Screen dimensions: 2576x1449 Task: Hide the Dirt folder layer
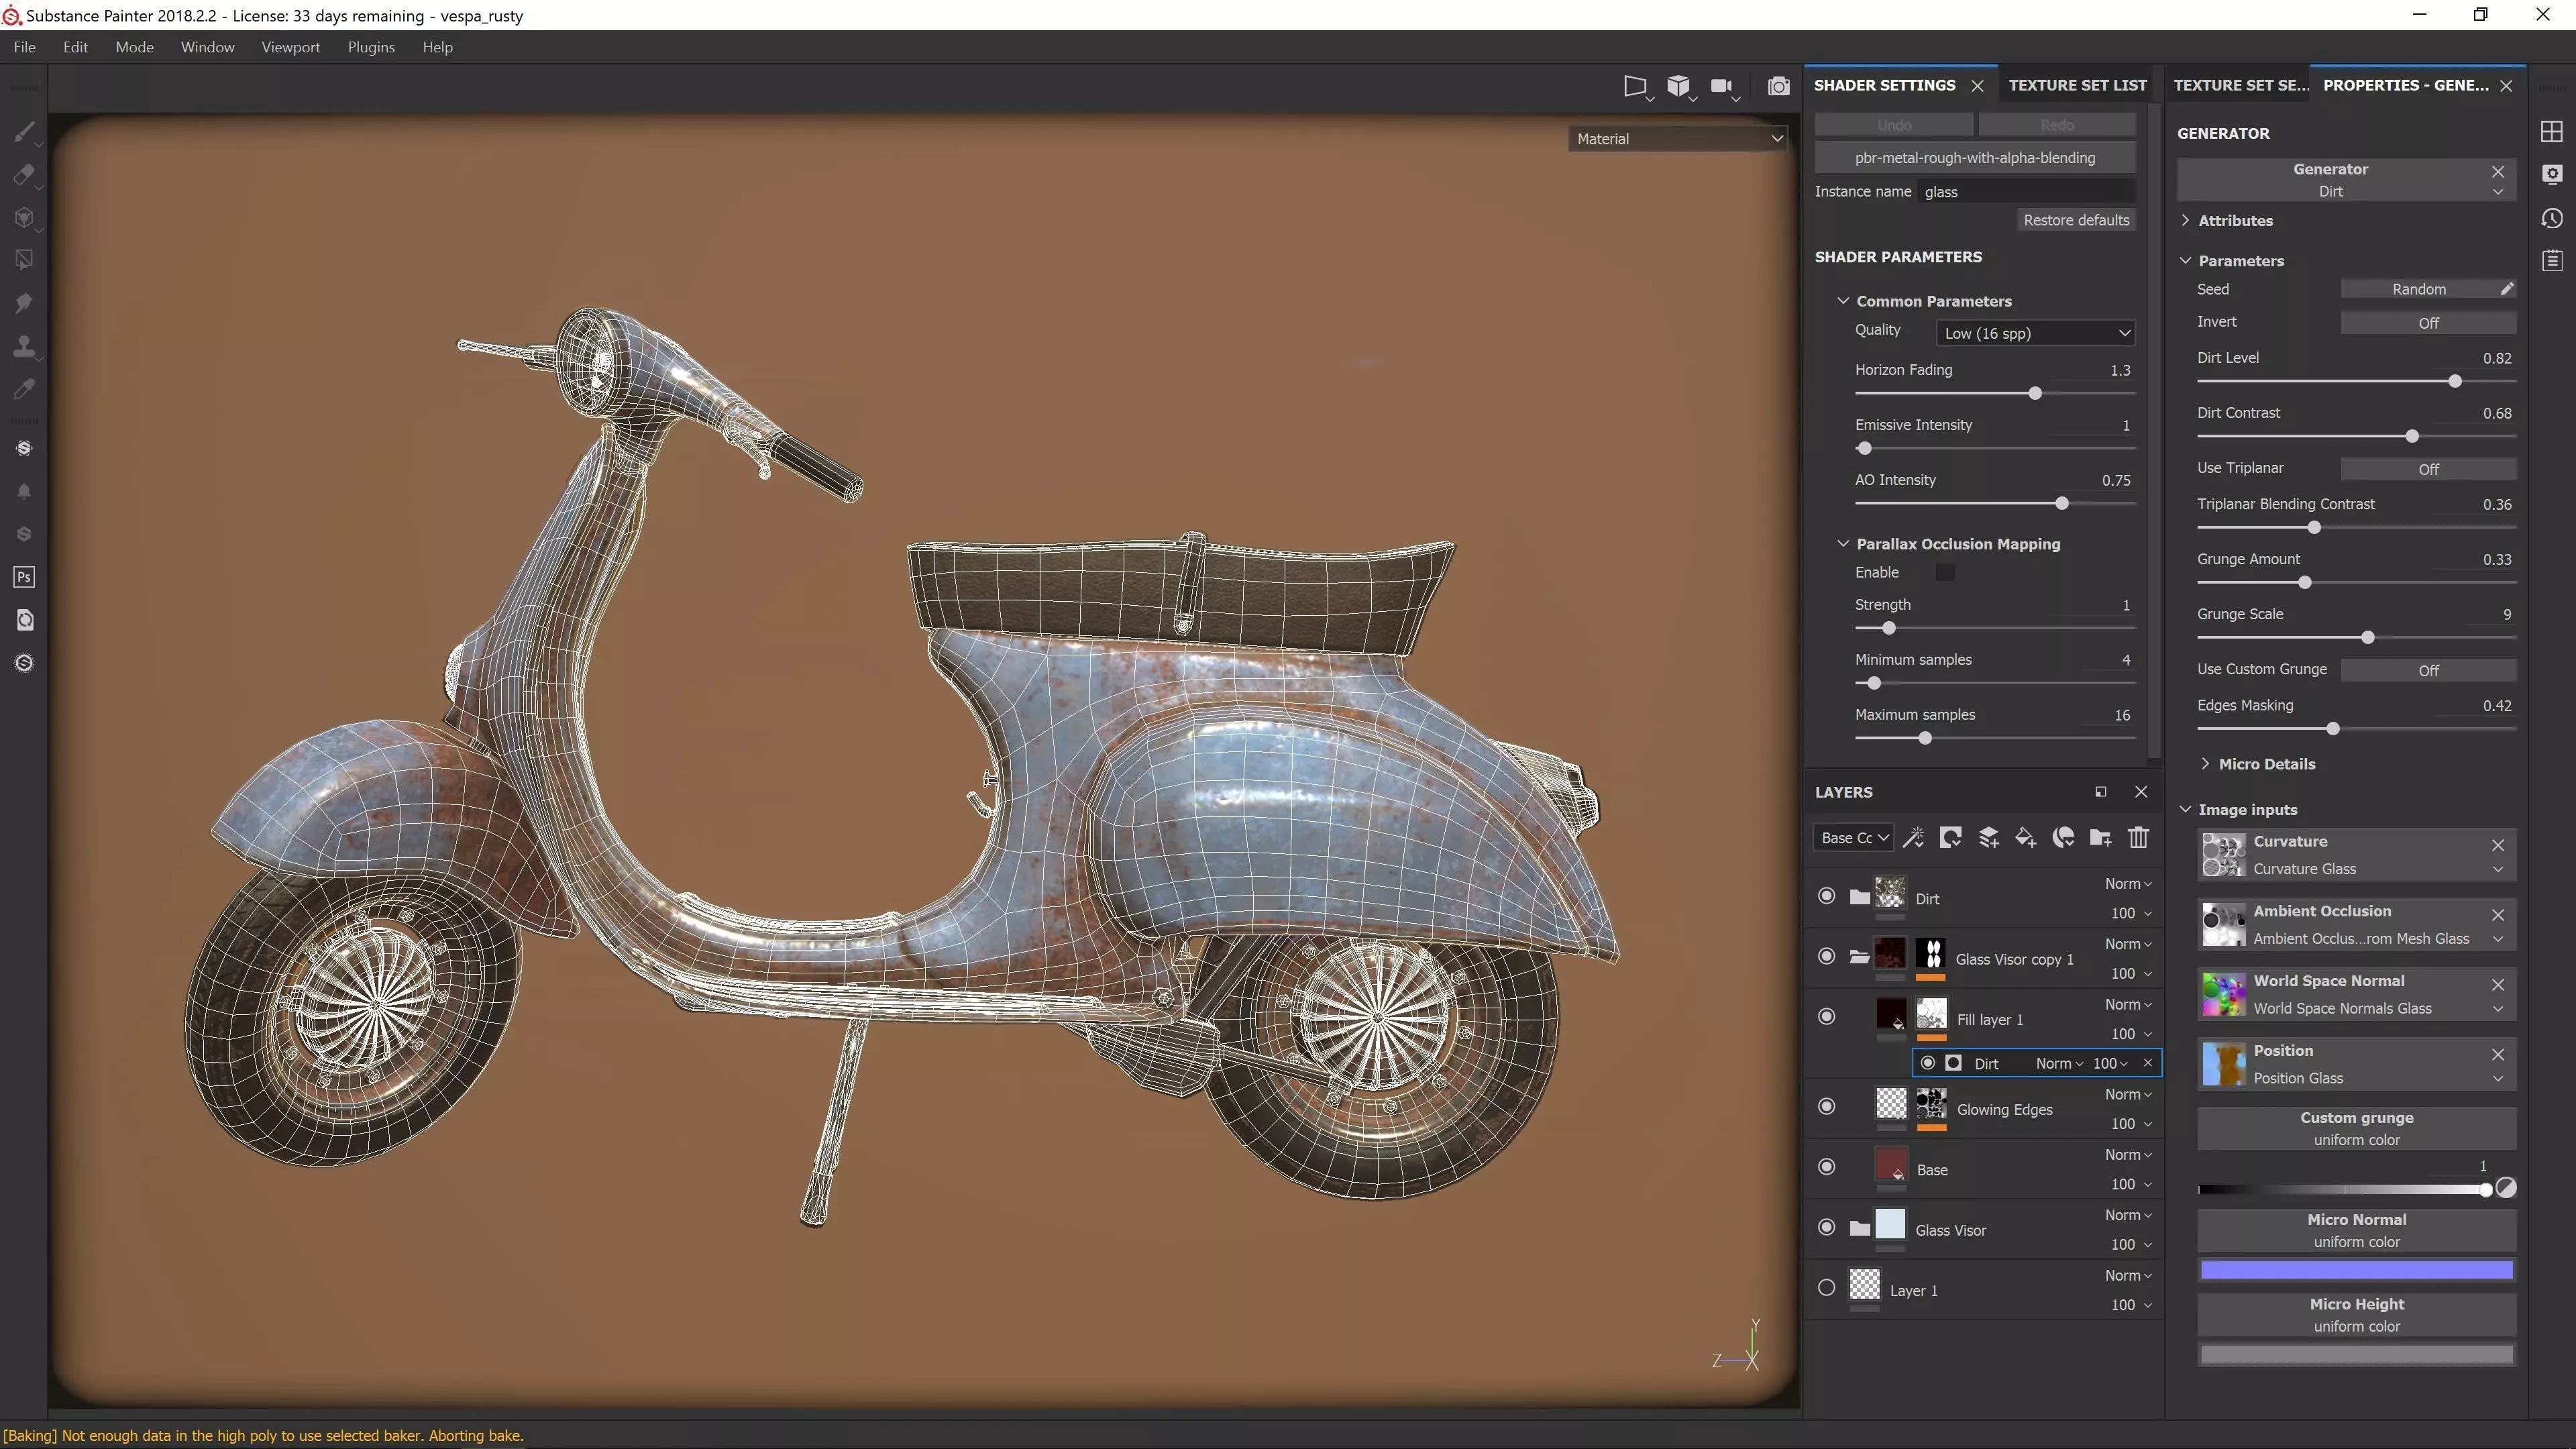1826,896
